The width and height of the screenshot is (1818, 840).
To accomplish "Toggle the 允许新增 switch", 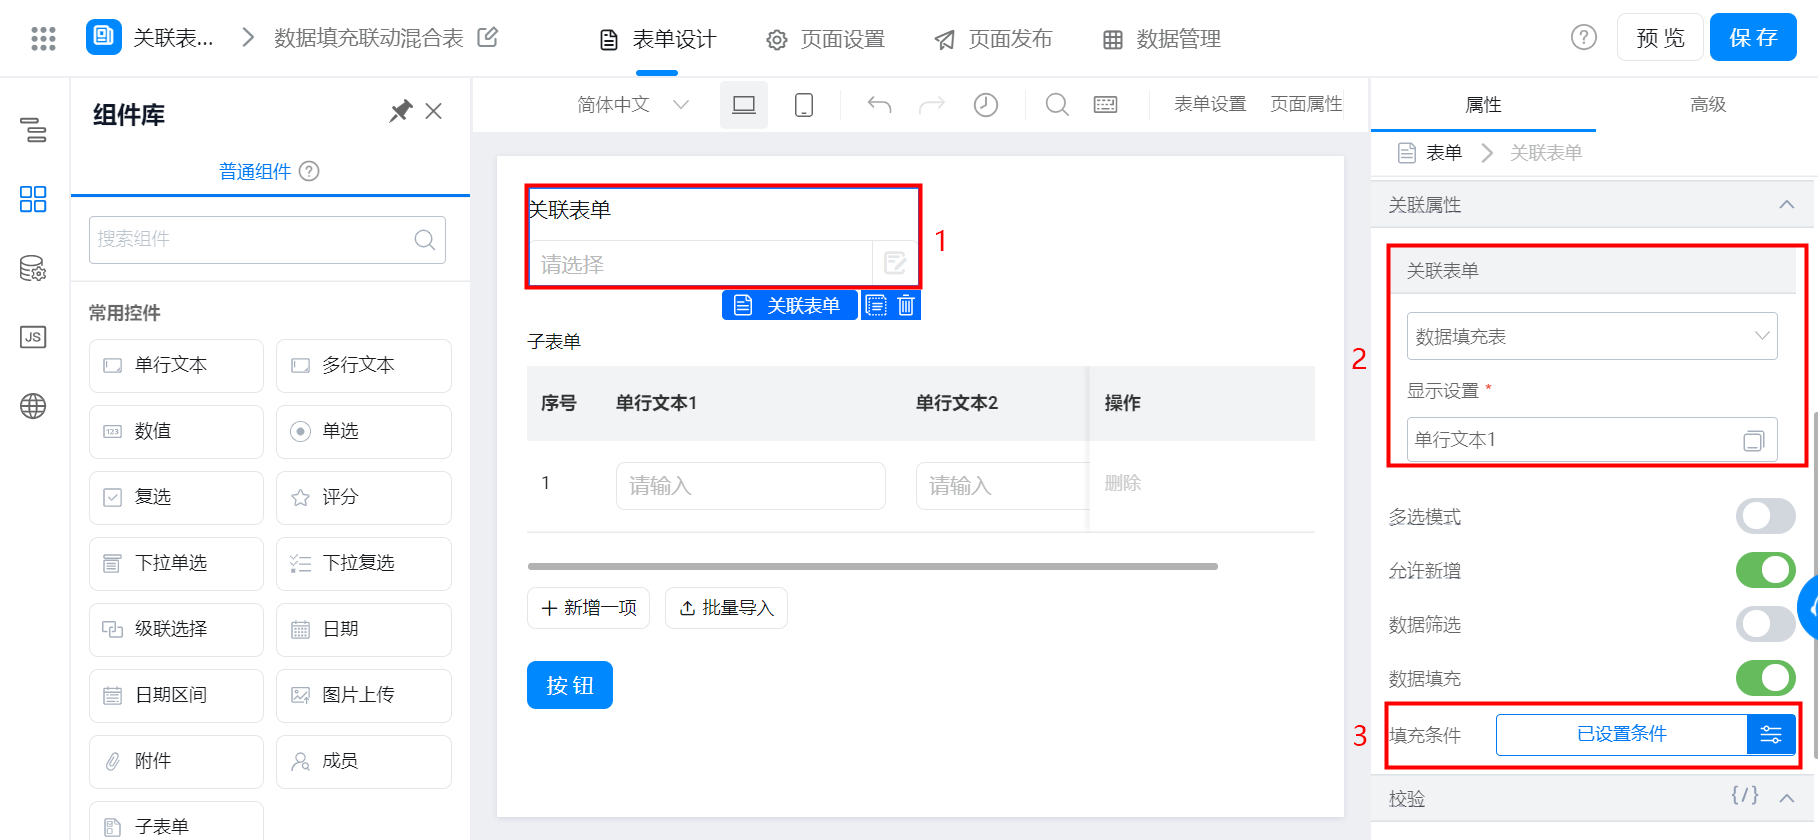I will pos(1766,571).
